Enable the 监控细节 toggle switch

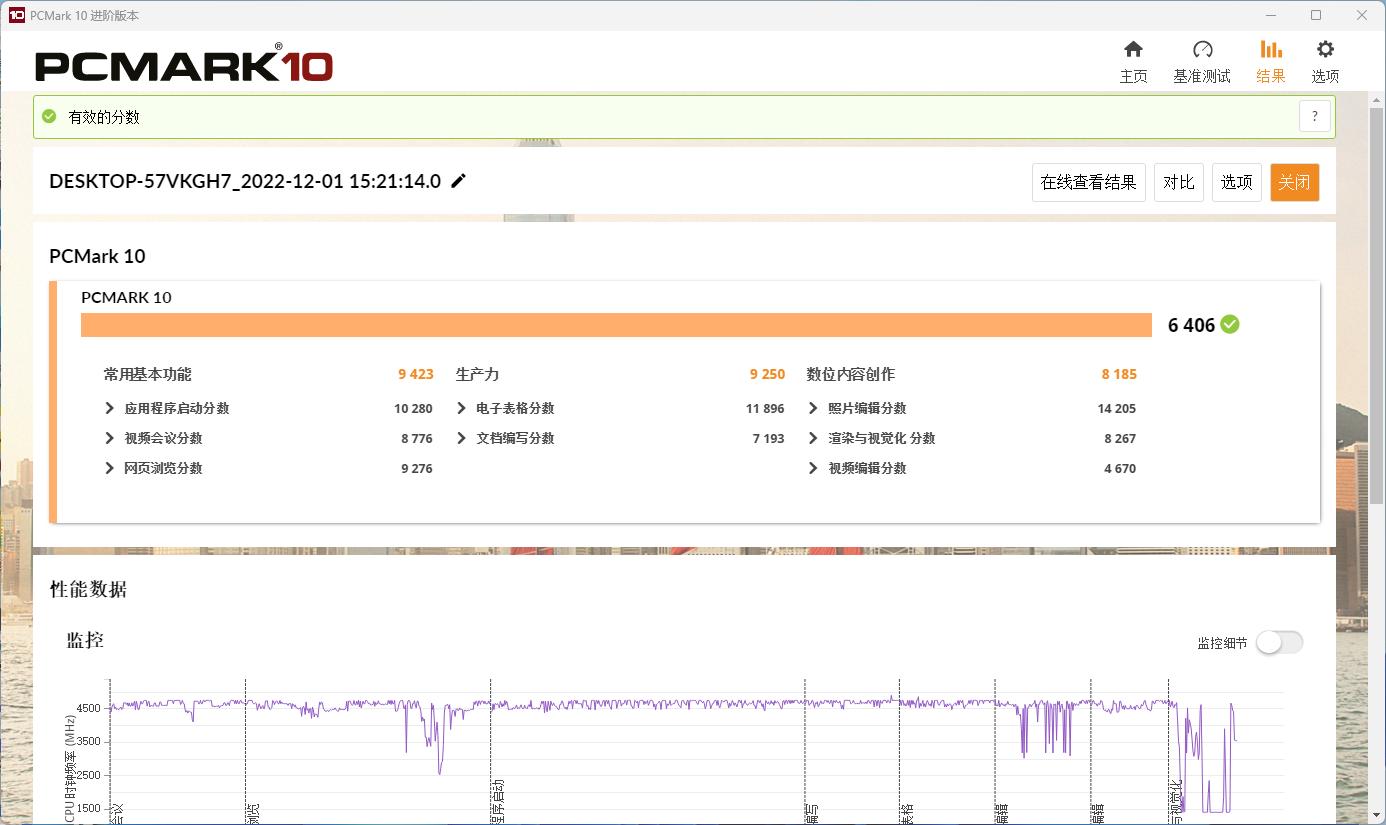point(1279,643)
